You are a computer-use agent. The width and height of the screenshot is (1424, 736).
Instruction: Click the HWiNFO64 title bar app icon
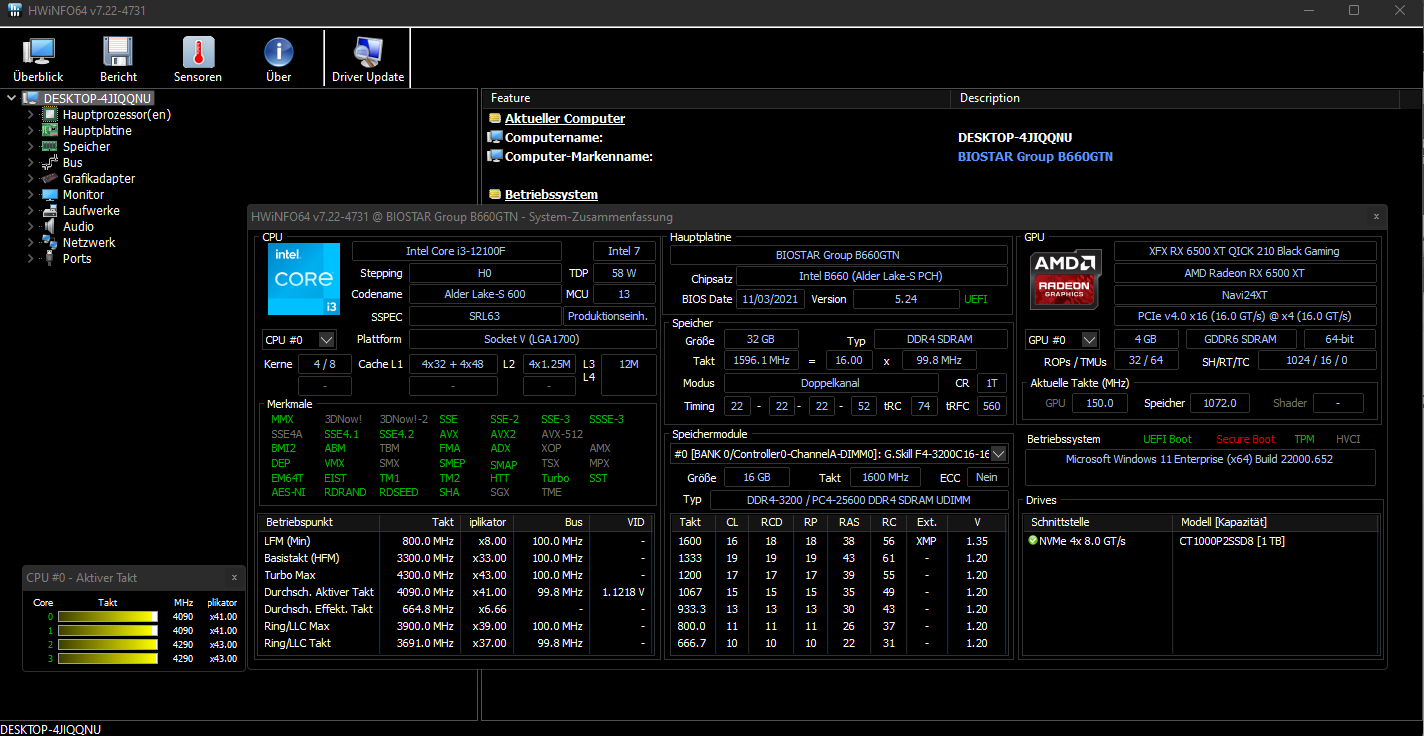click(13, 10)
